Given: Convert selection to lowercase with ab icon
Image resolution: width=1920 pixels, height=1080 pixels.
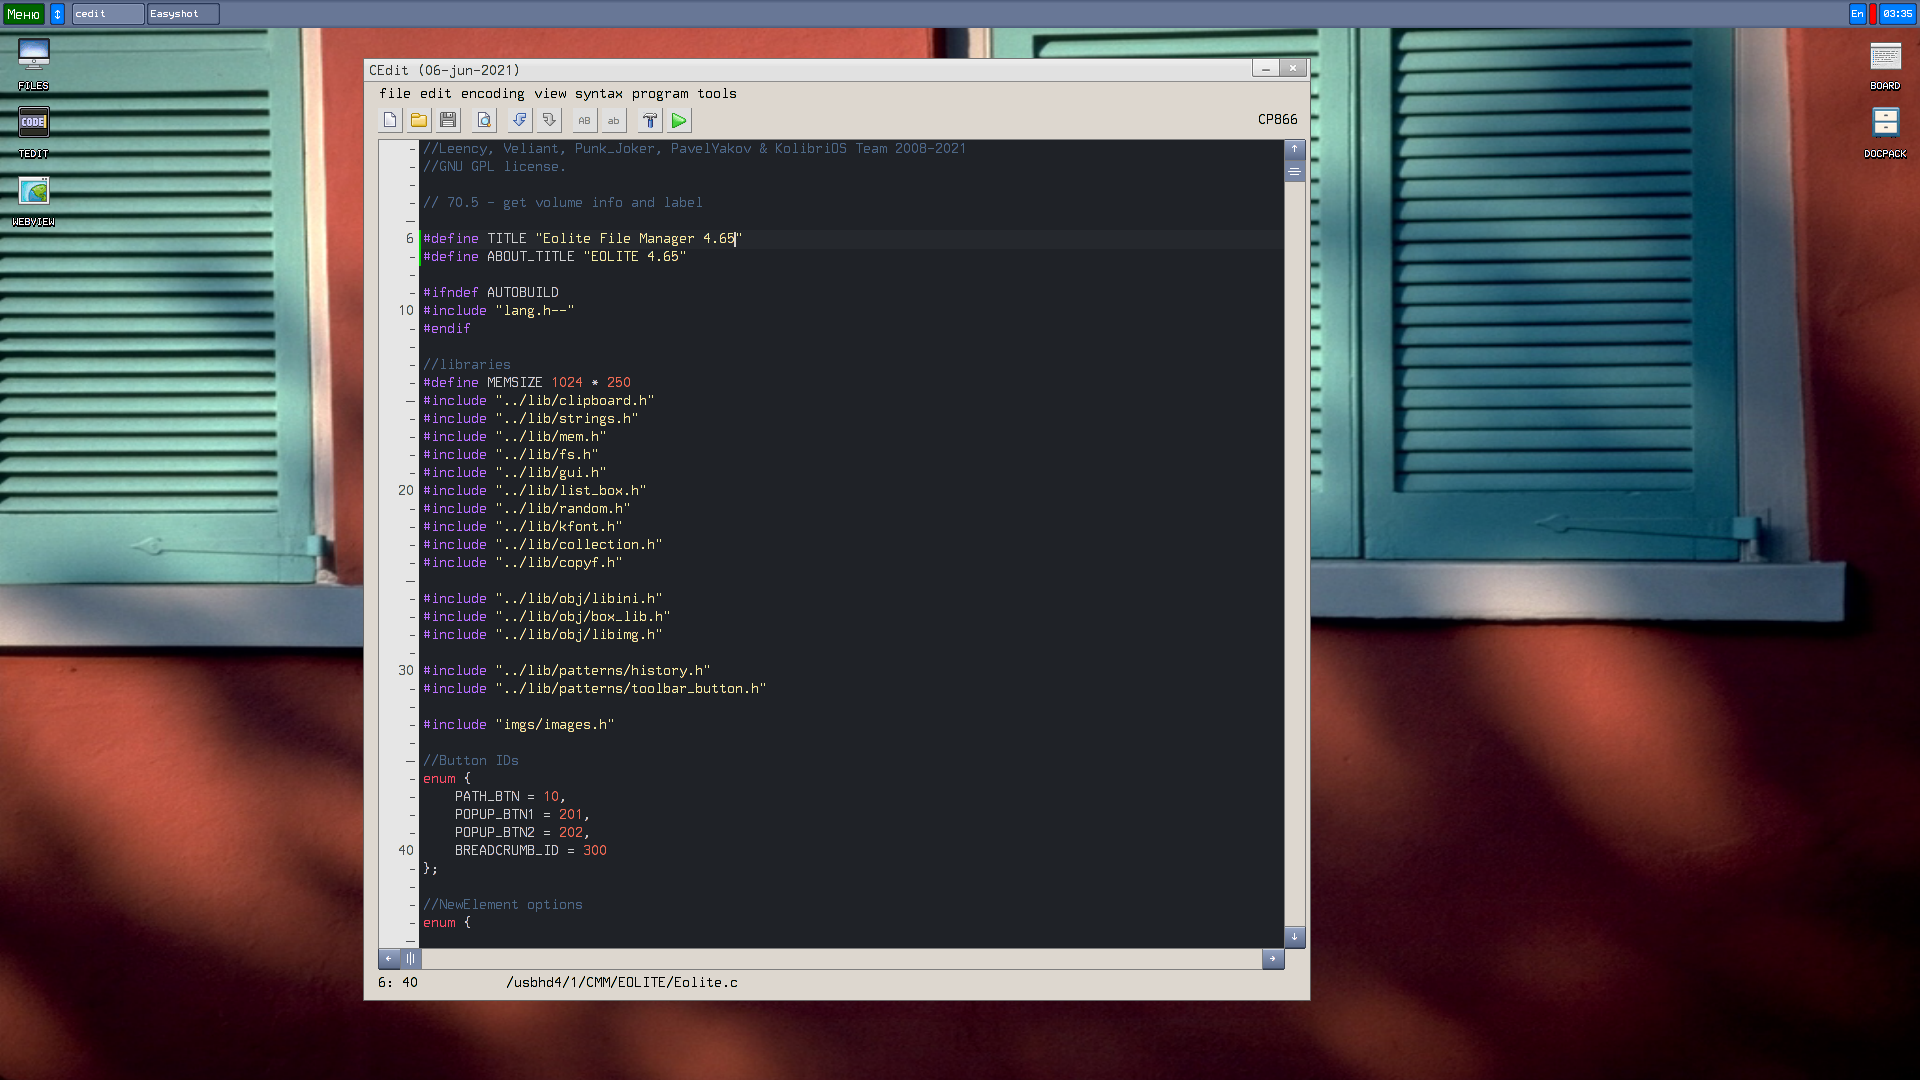Looking at the screenshot, I should (x=614, y=121).
